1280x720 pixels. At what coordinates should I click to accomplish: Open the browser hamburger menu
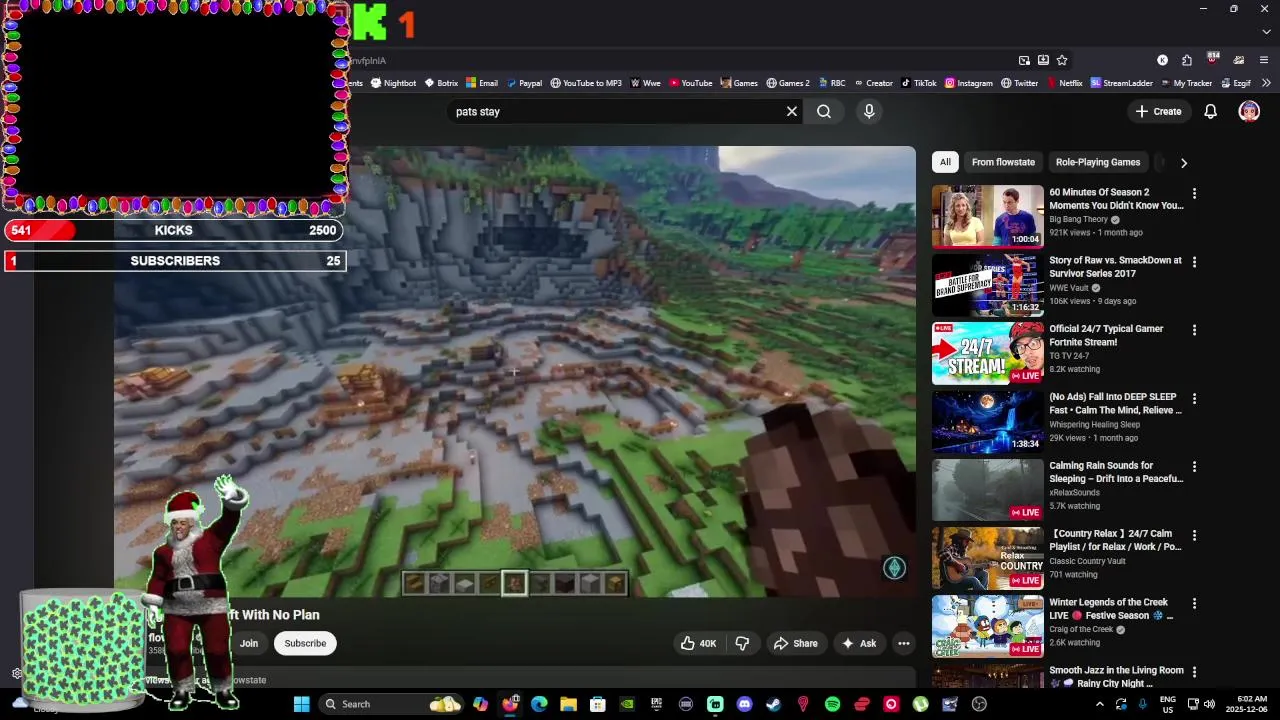tap(1264, 60)
